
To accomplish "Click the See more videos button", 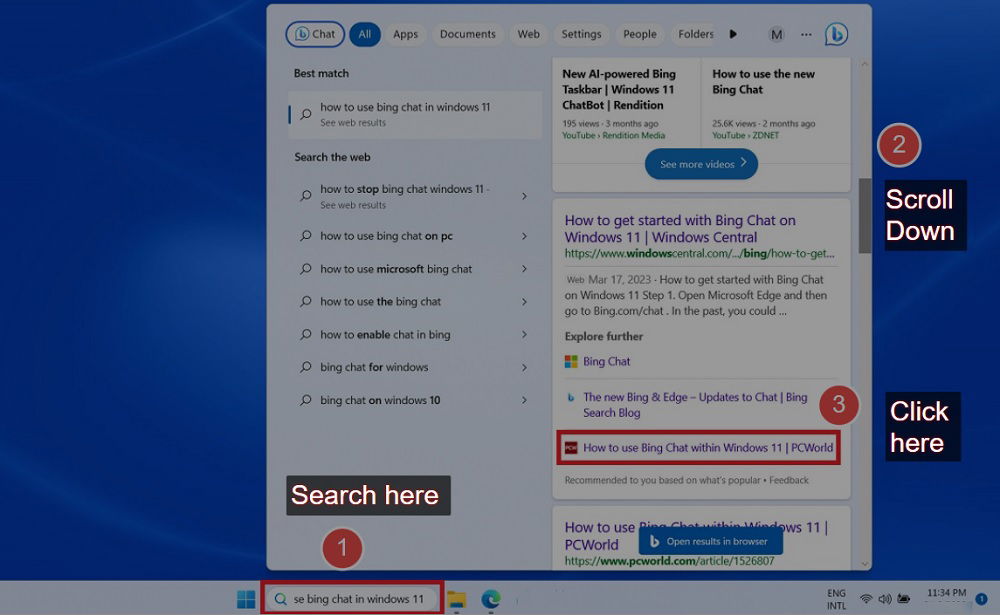I will (701, 164).
